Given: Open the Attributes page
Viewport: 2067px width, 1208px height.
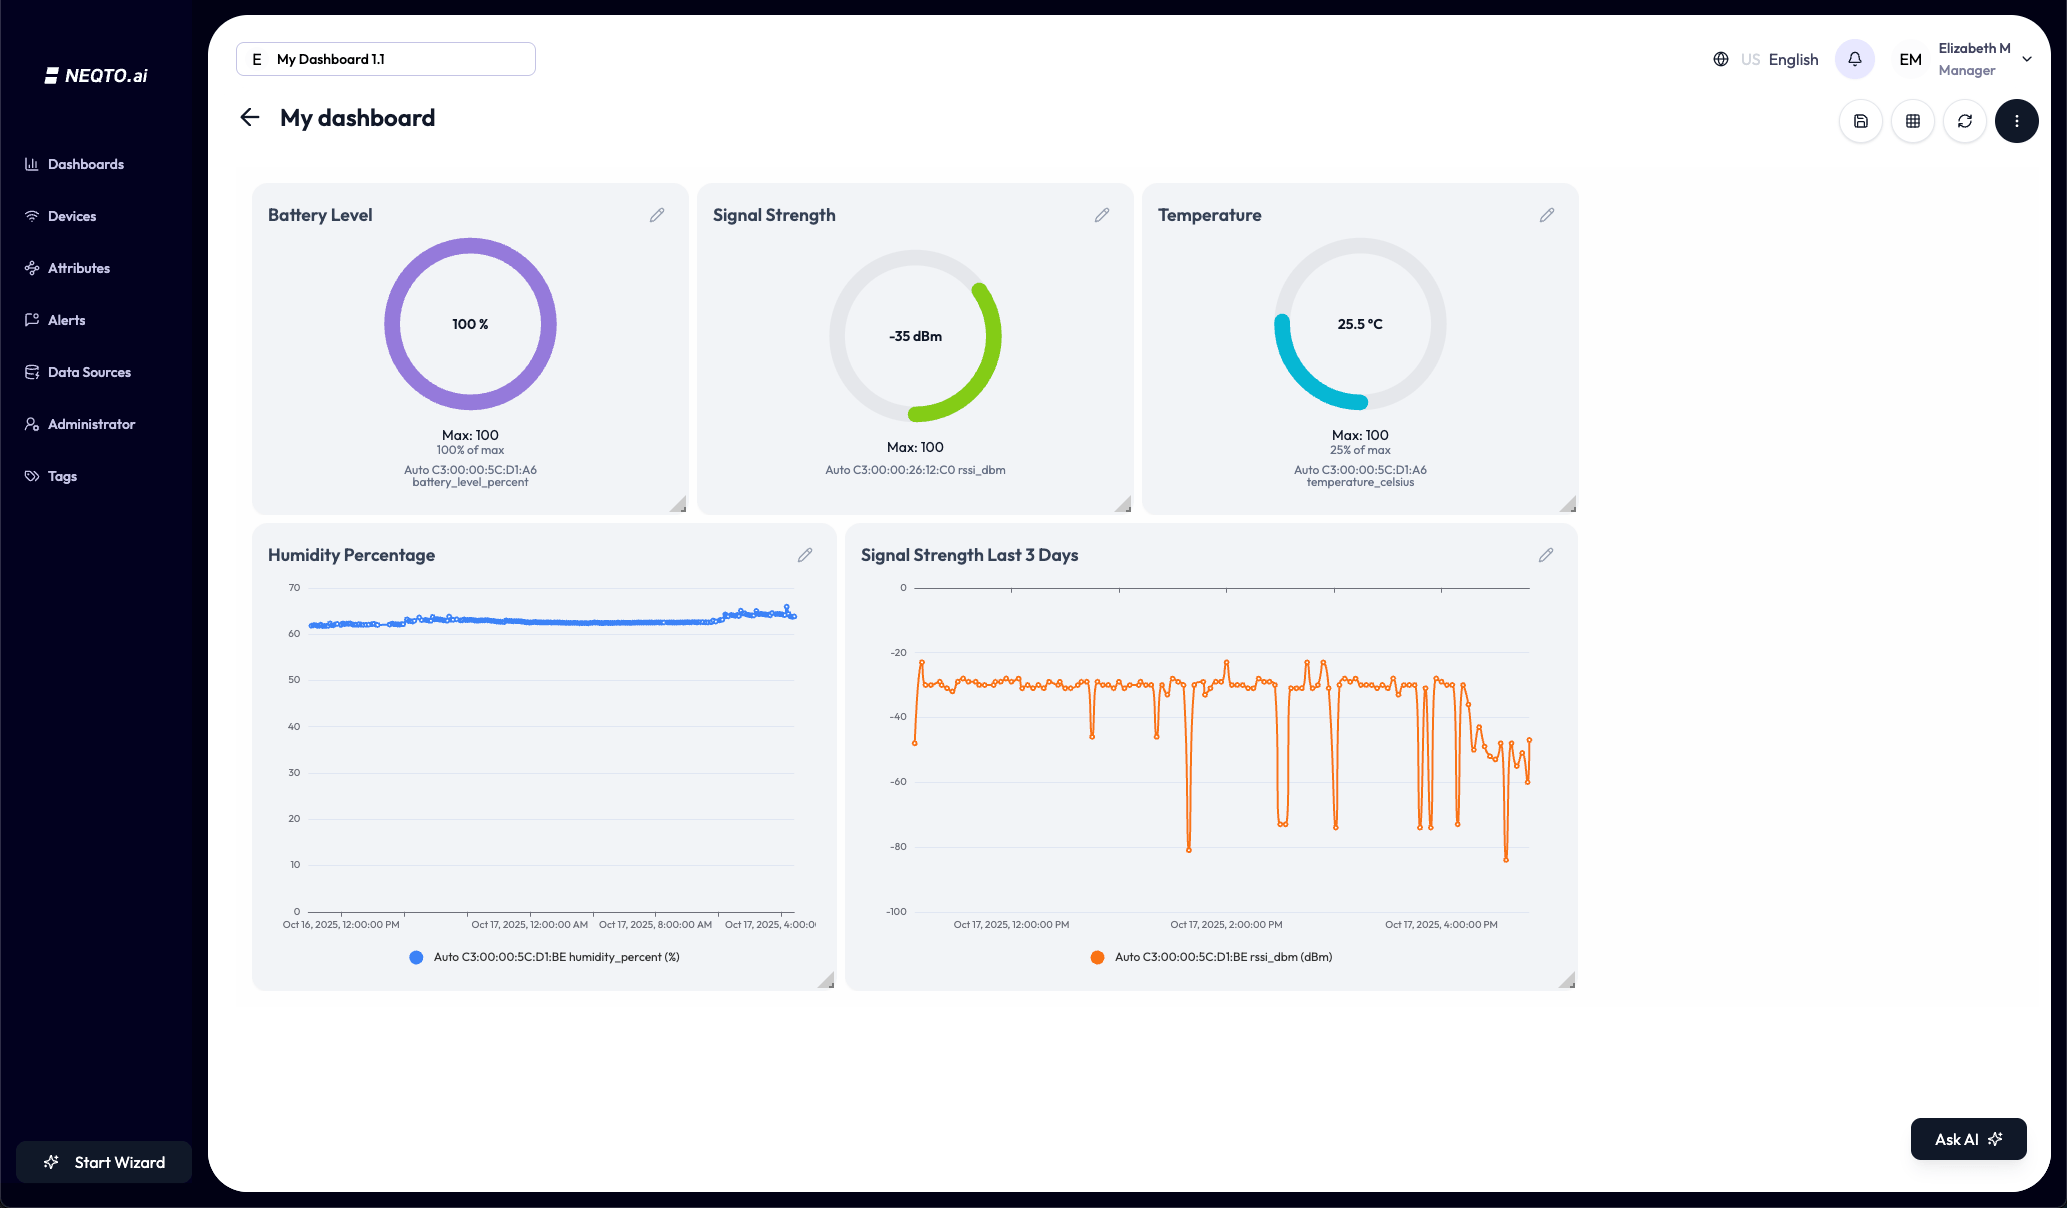Looking at the screenshot, I should 79,267.
